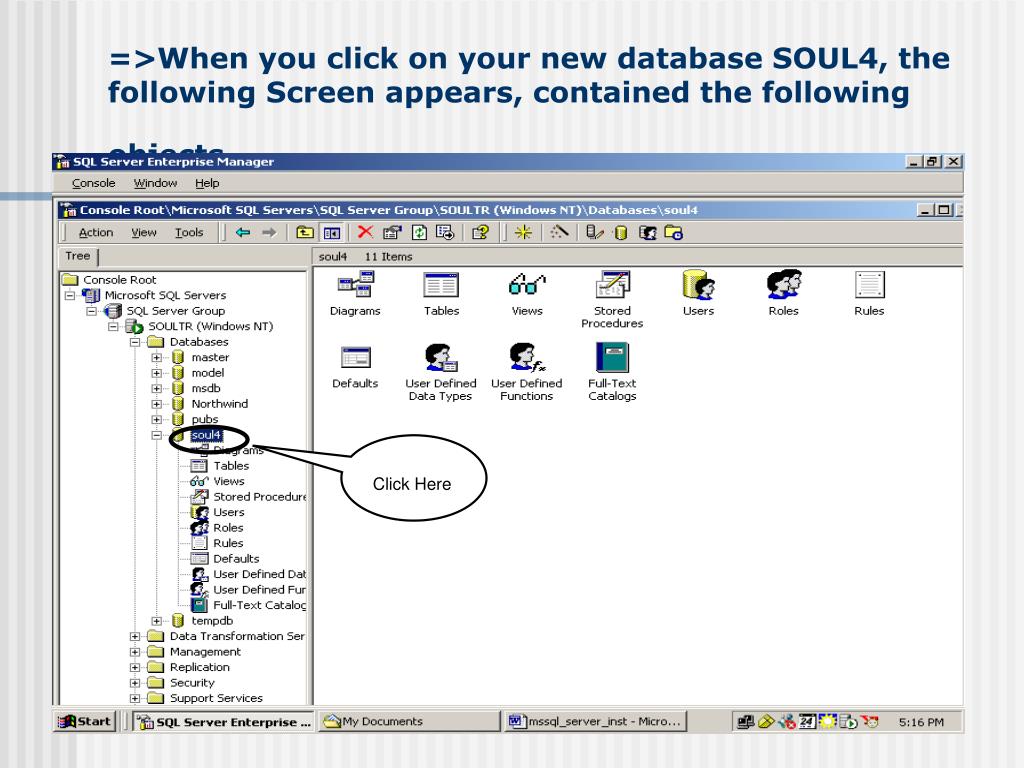Click the Windows Start button
The width and height of the screenshot is (1024, 768).
(85, 722)
